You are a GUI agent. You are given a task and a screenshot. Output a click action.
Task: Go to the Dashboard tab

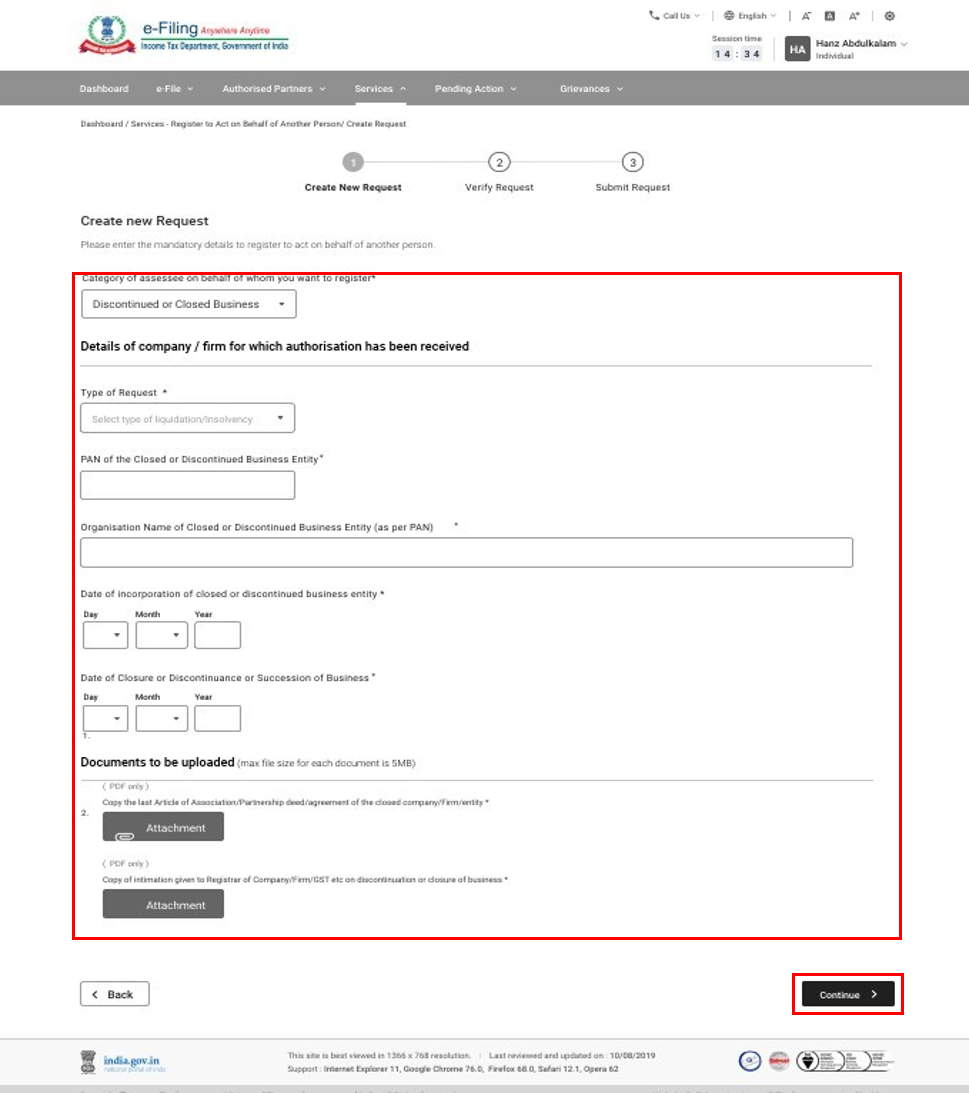pos(104,89)
